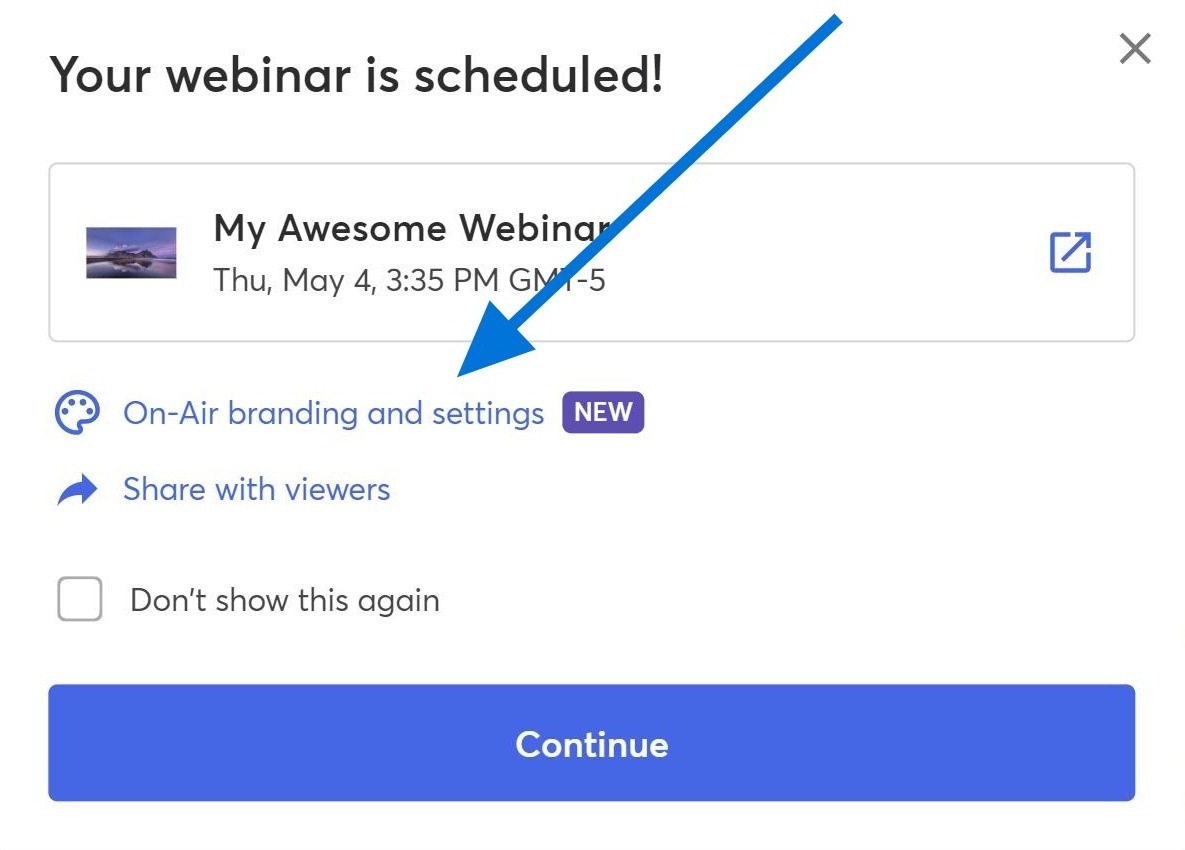1185x850 pixels.
Task: Confirm with the Continue button
Action: click(x=592, y=743)
